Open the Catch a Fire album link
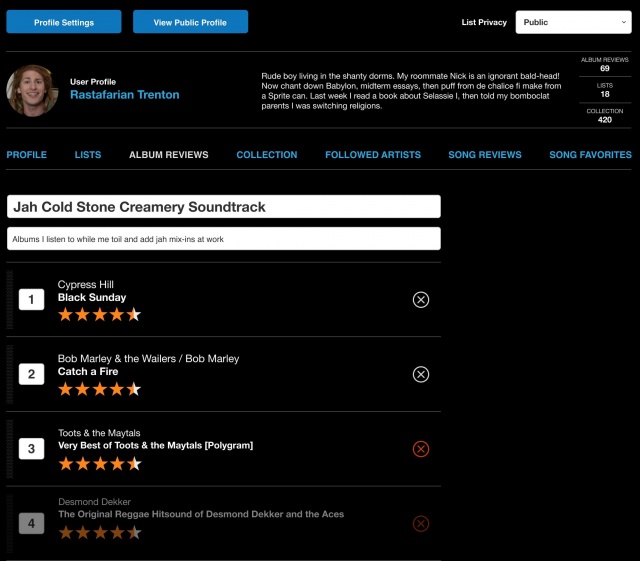The height and width of the screenshot is (561, 640). (88, 372)
